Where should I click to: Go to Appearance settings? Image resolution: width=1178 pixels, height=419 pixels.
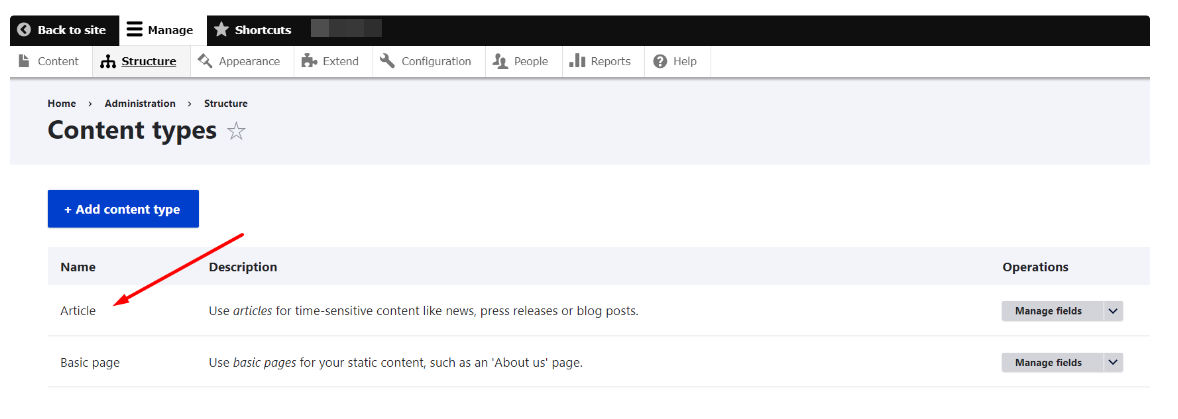(x=239, y=61)
